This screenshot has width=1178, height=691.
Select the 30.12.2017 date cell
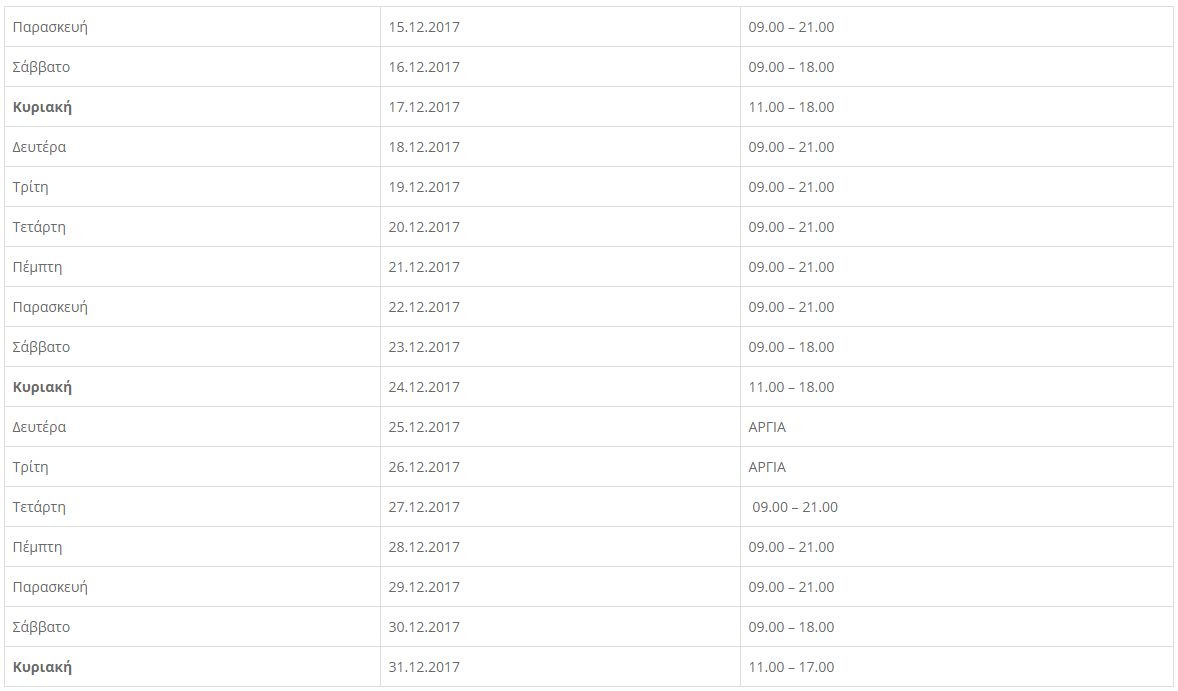pyautogui.click(x=424, y=627)
